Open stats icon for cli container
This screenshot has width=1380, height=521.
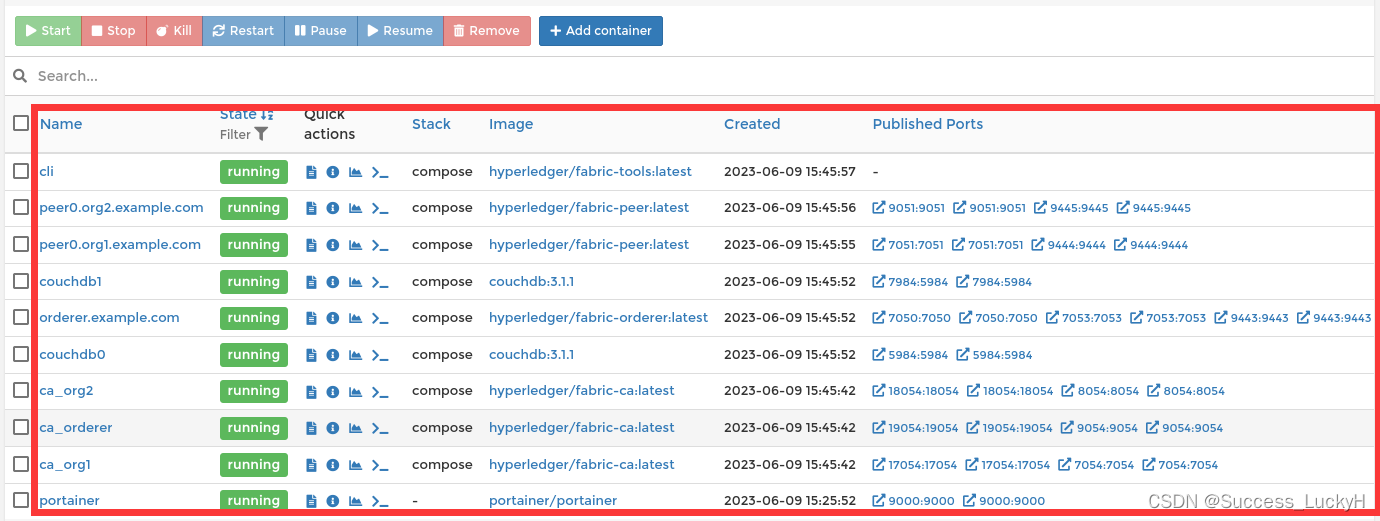pyautogui.click(x=355, y=172)
